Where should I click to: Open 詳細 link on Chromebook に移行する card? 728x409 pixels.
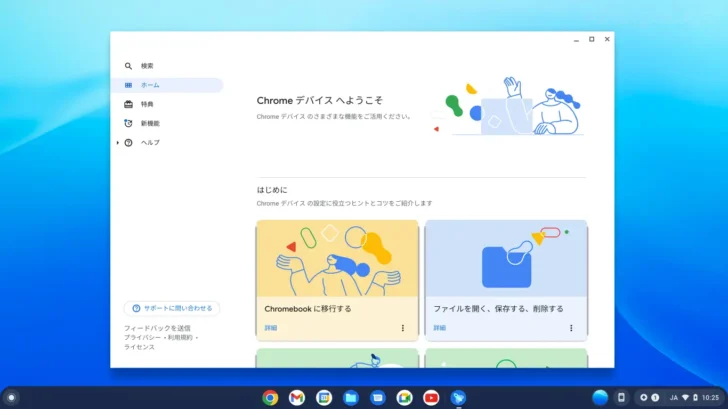(x=271, y=328)
